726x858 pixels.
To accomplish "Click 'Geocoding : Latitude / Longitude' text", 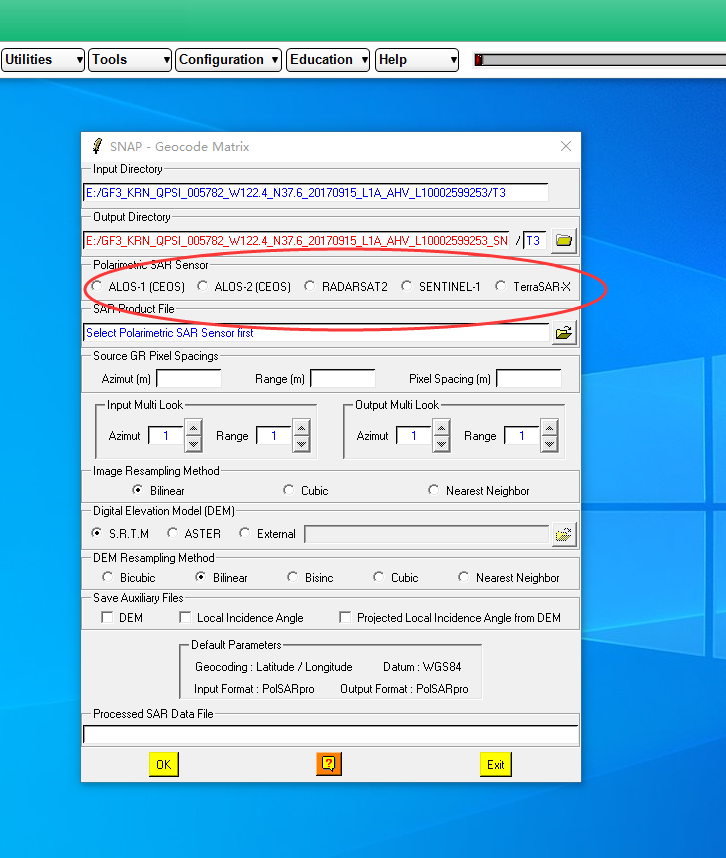I will pos(274,666).
